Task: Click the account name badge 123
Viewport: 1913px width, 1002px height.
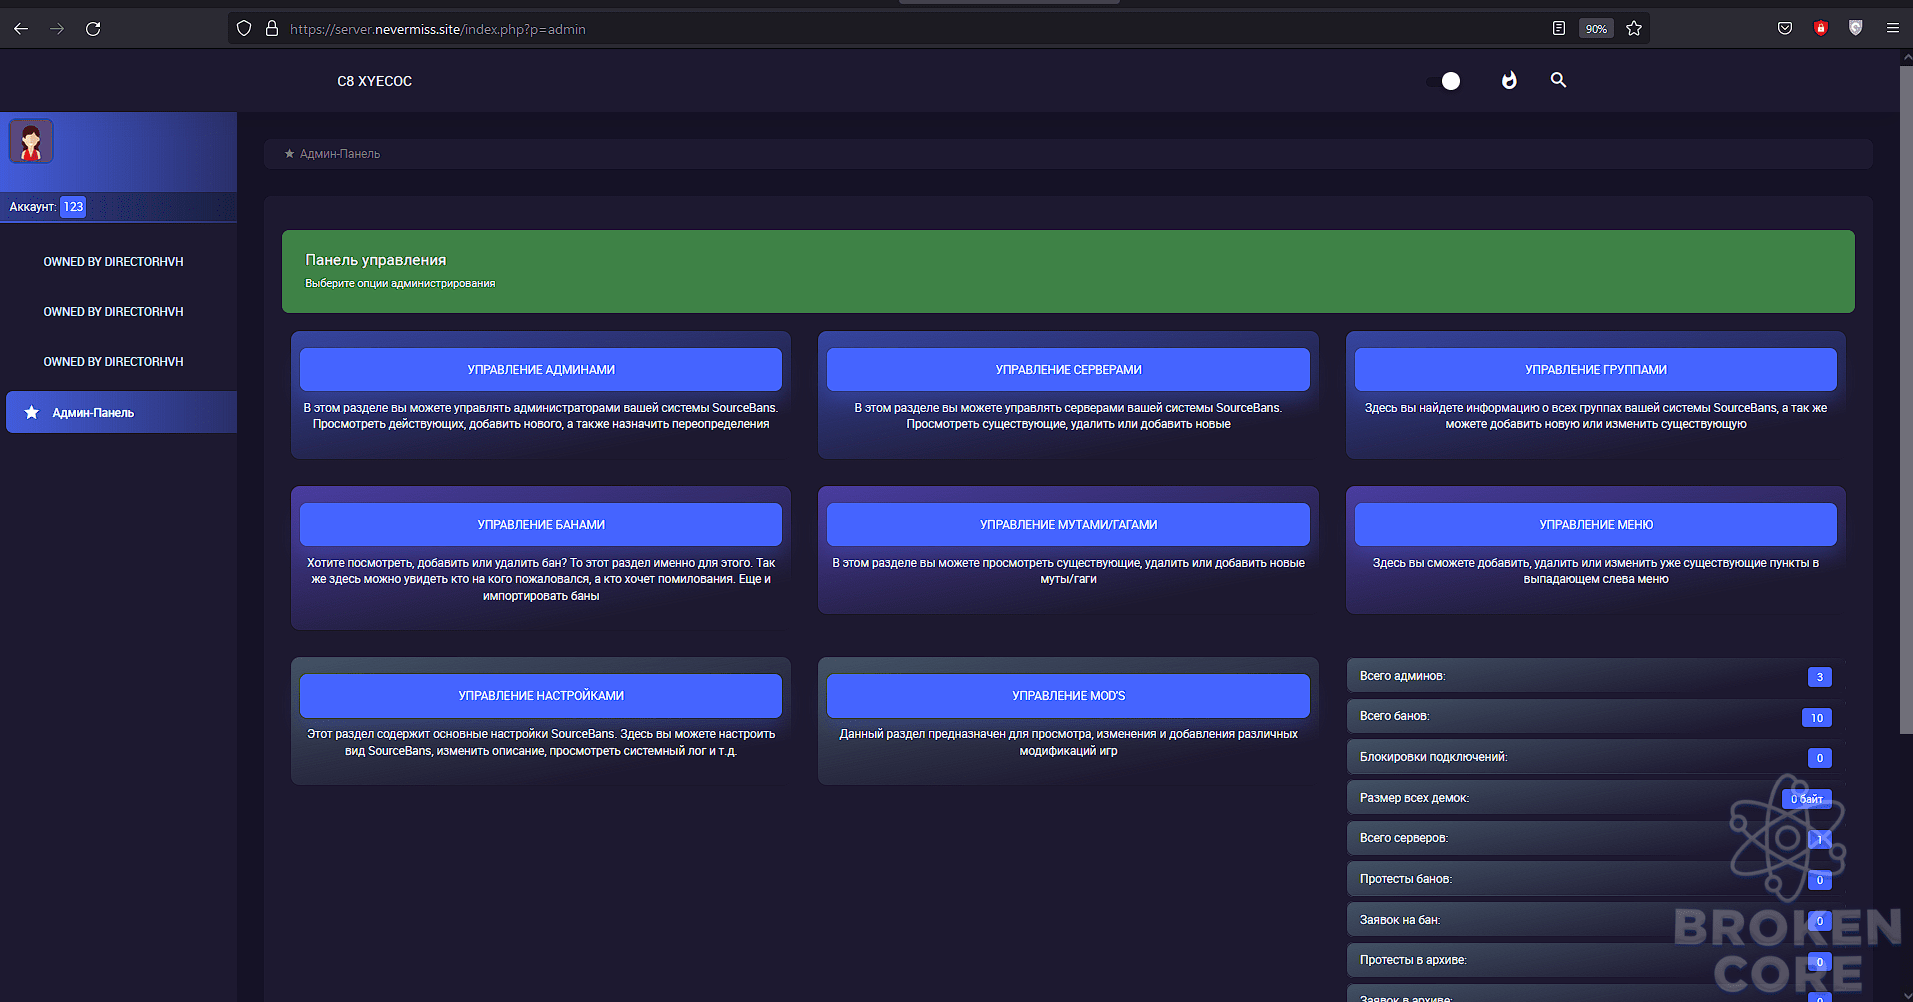Action: pos(73,207)
